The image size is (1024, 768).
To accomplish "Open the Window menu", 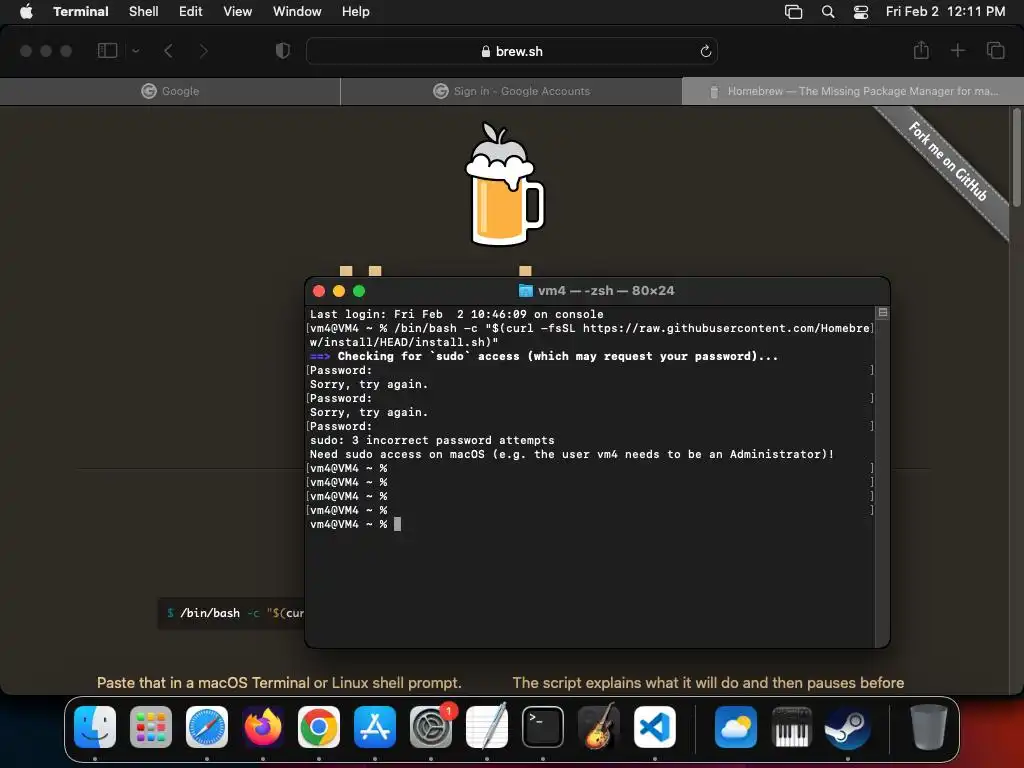I will (x=296, y=11).
